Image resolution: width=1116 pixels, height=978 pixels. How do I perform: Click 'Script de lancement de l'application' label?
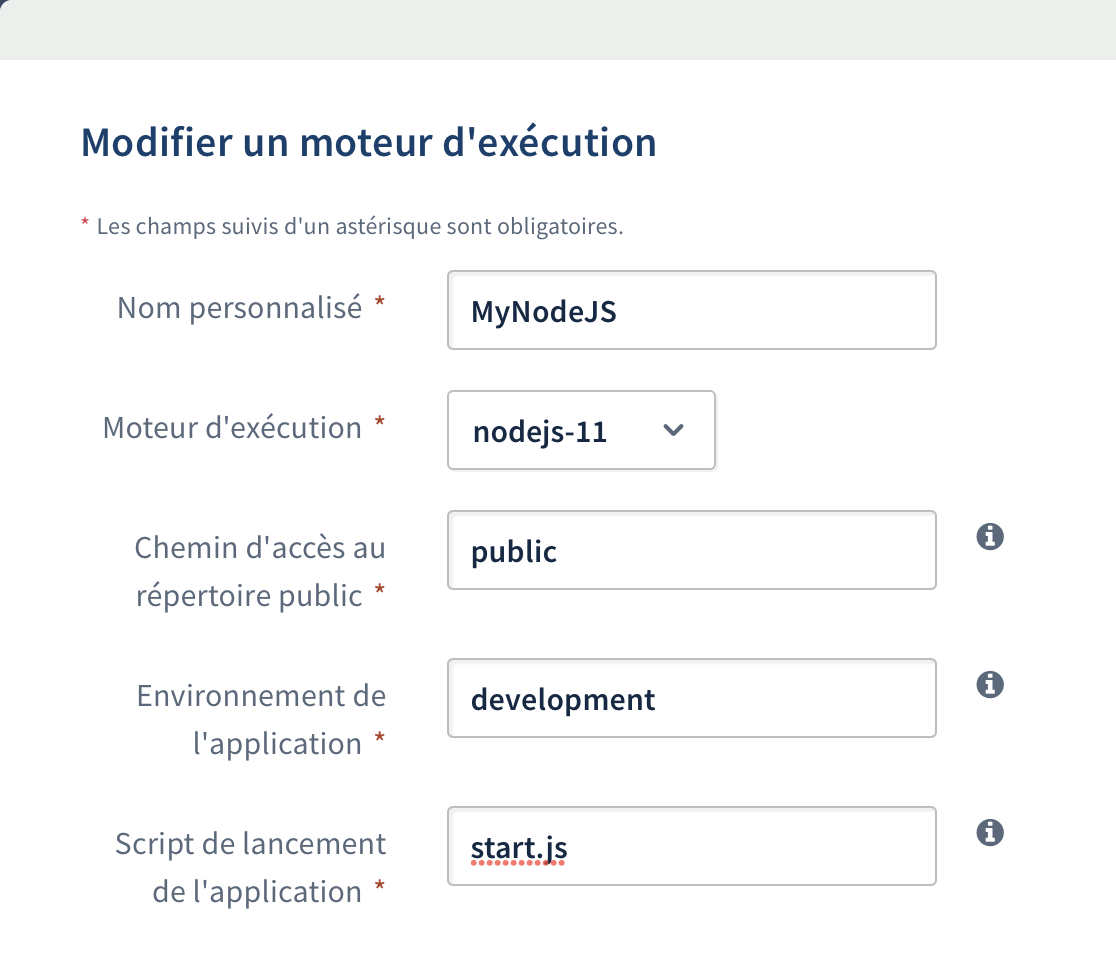point(250,868)
